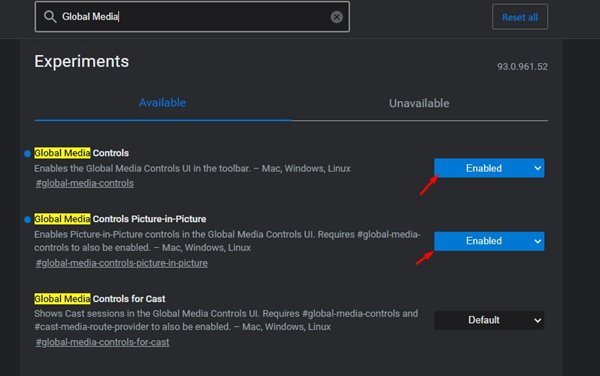The height and width of the screenshot is (376, 600).
Task: Click the Global Media Controls for Cast title
Action: [100, 299]
